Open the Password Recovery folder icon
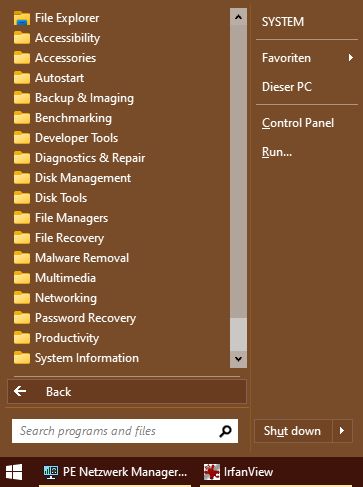This screenshot has height=487, width=363. tap(22, 318)
